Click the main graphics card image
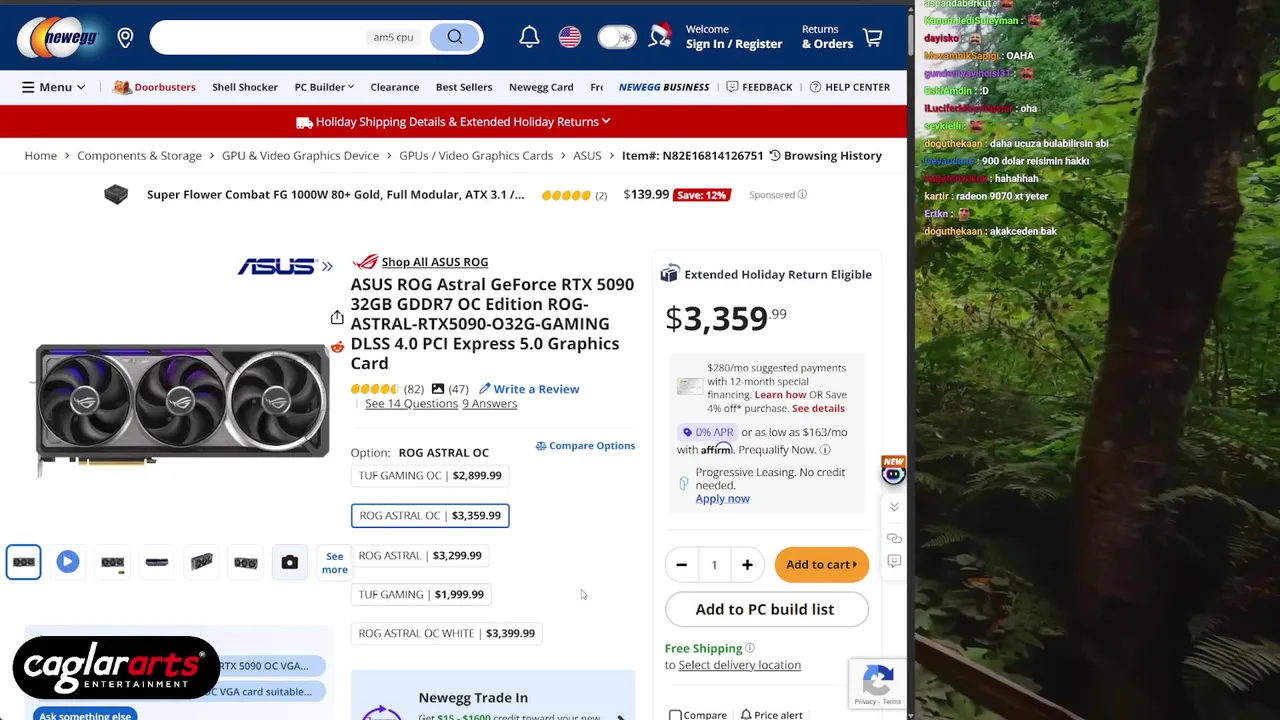The image size is (1280, 720). (182, 410)
